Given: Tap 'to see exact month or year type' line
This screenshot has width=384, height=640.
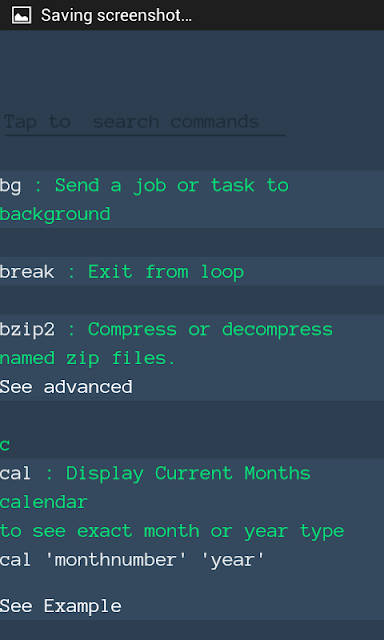Looking at the screenshot, I should coord(172,531).
